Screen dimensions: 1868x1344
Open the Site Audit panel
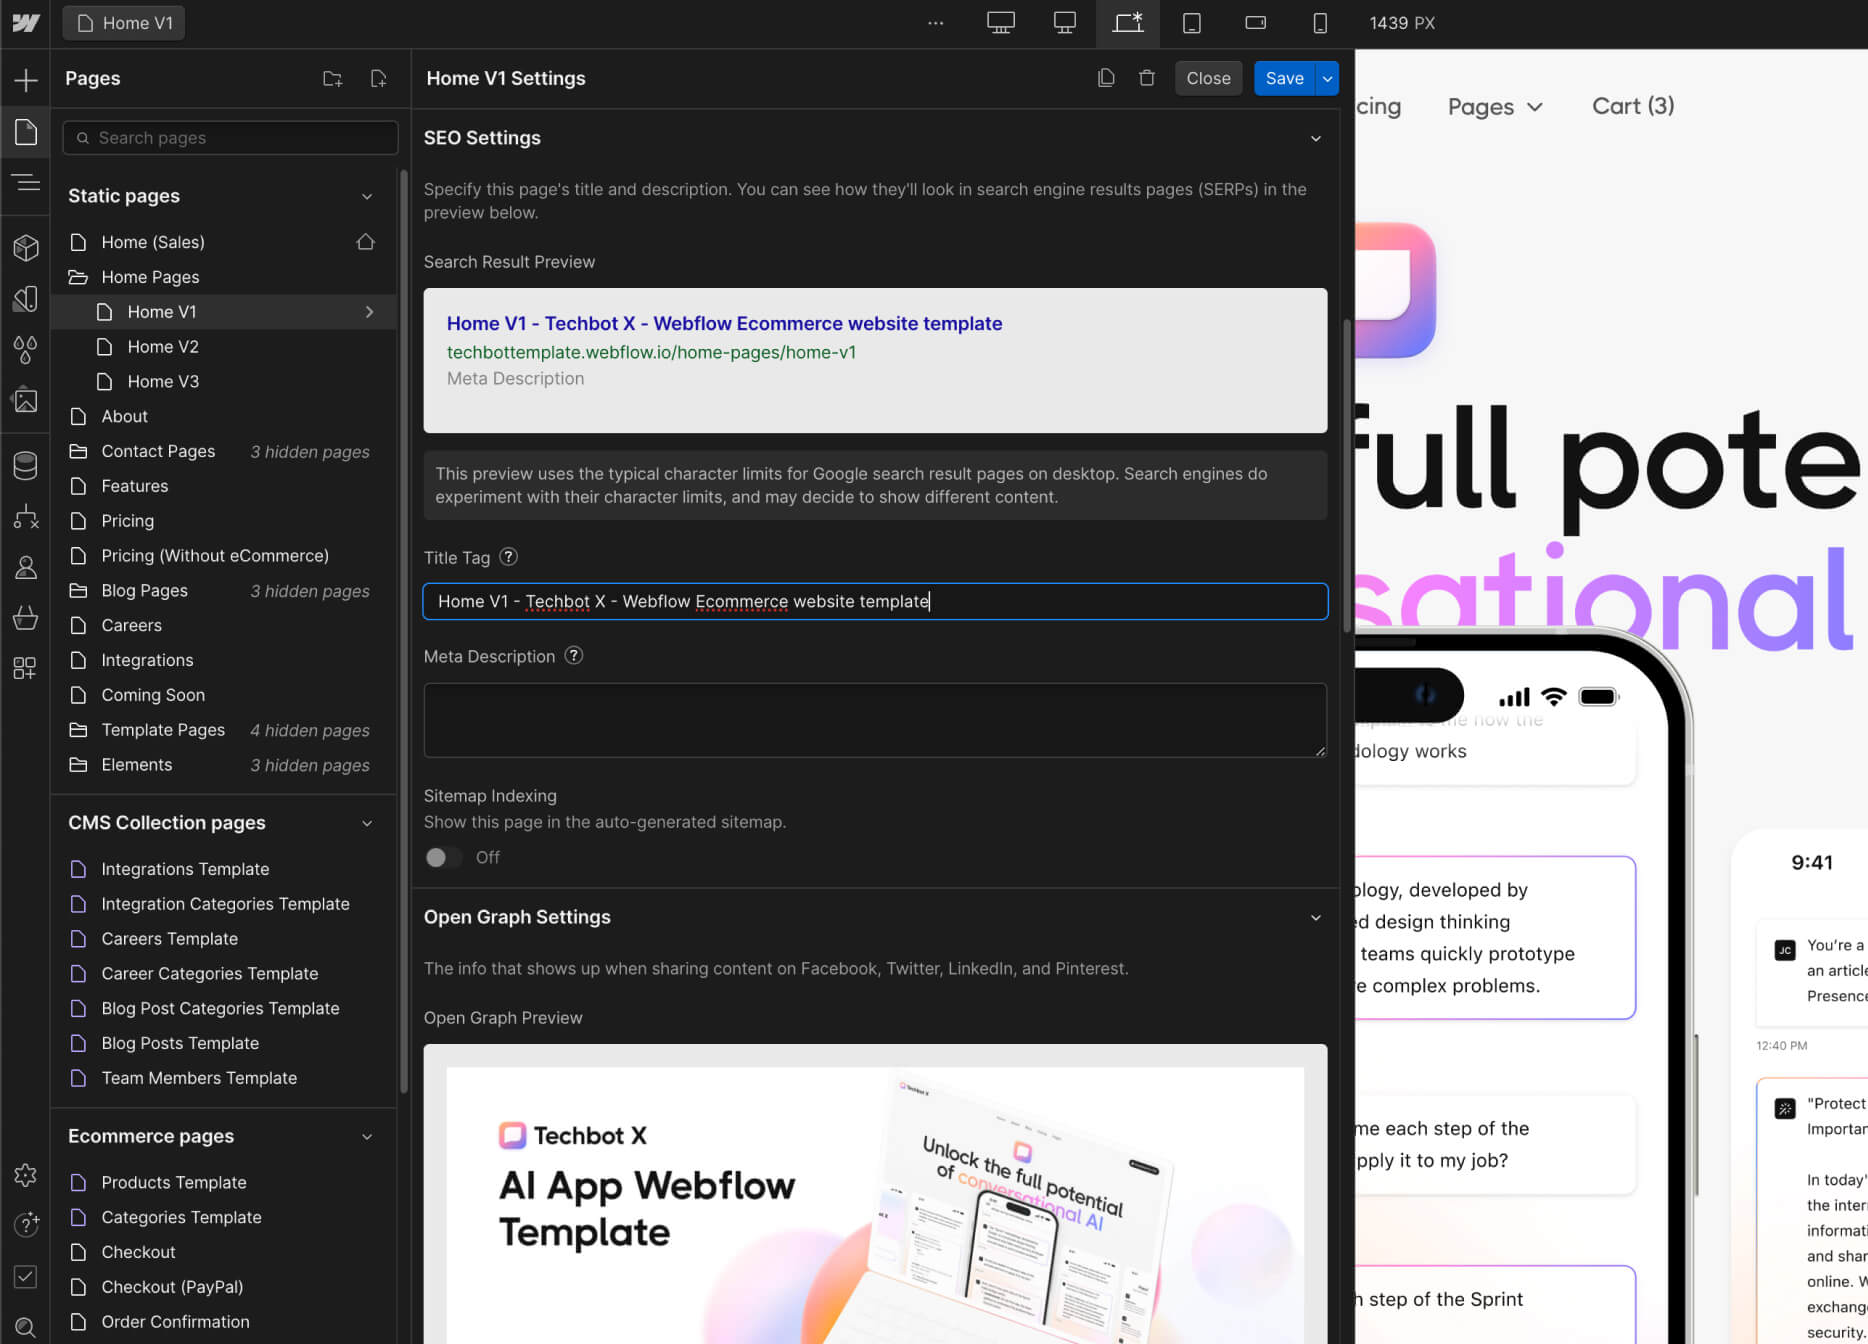coord(25,1277)
